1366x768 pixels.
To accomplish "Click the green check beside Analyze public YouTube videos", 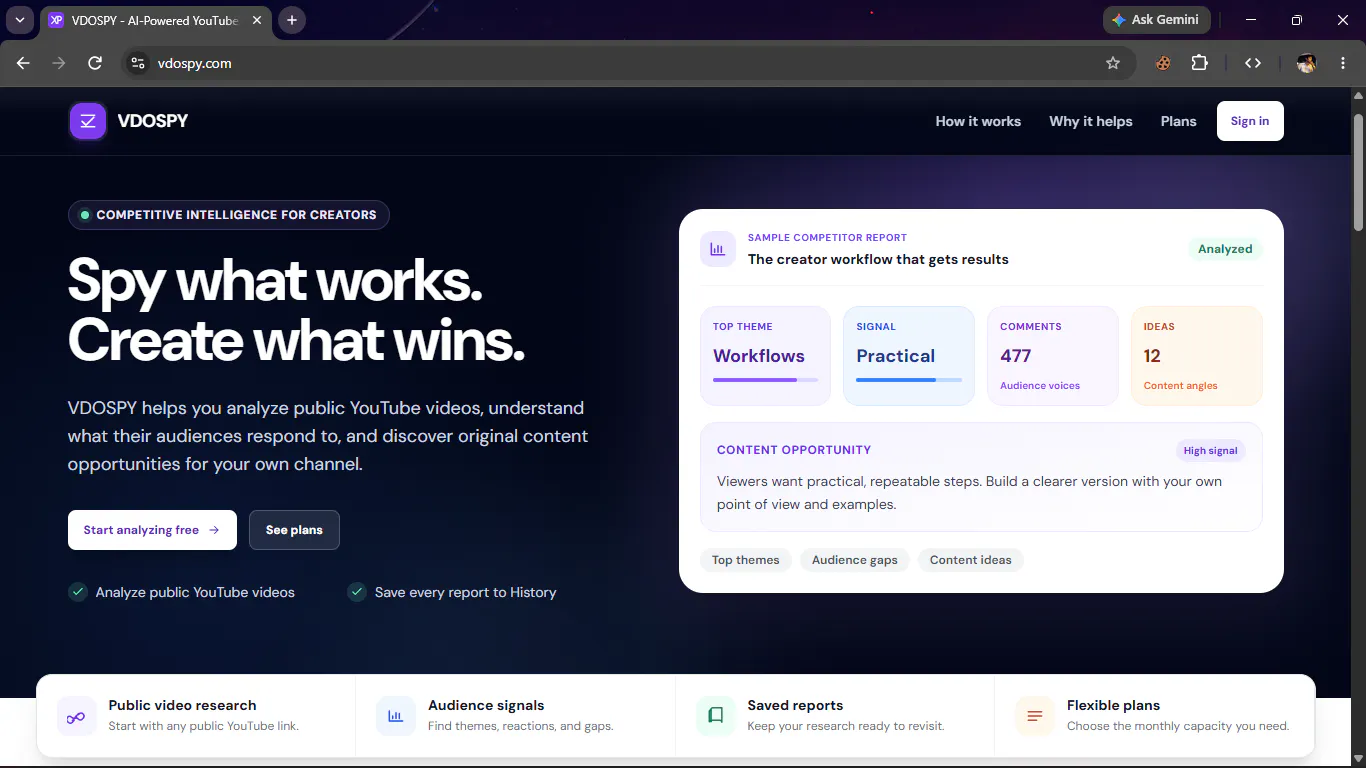I will [78, 592].
